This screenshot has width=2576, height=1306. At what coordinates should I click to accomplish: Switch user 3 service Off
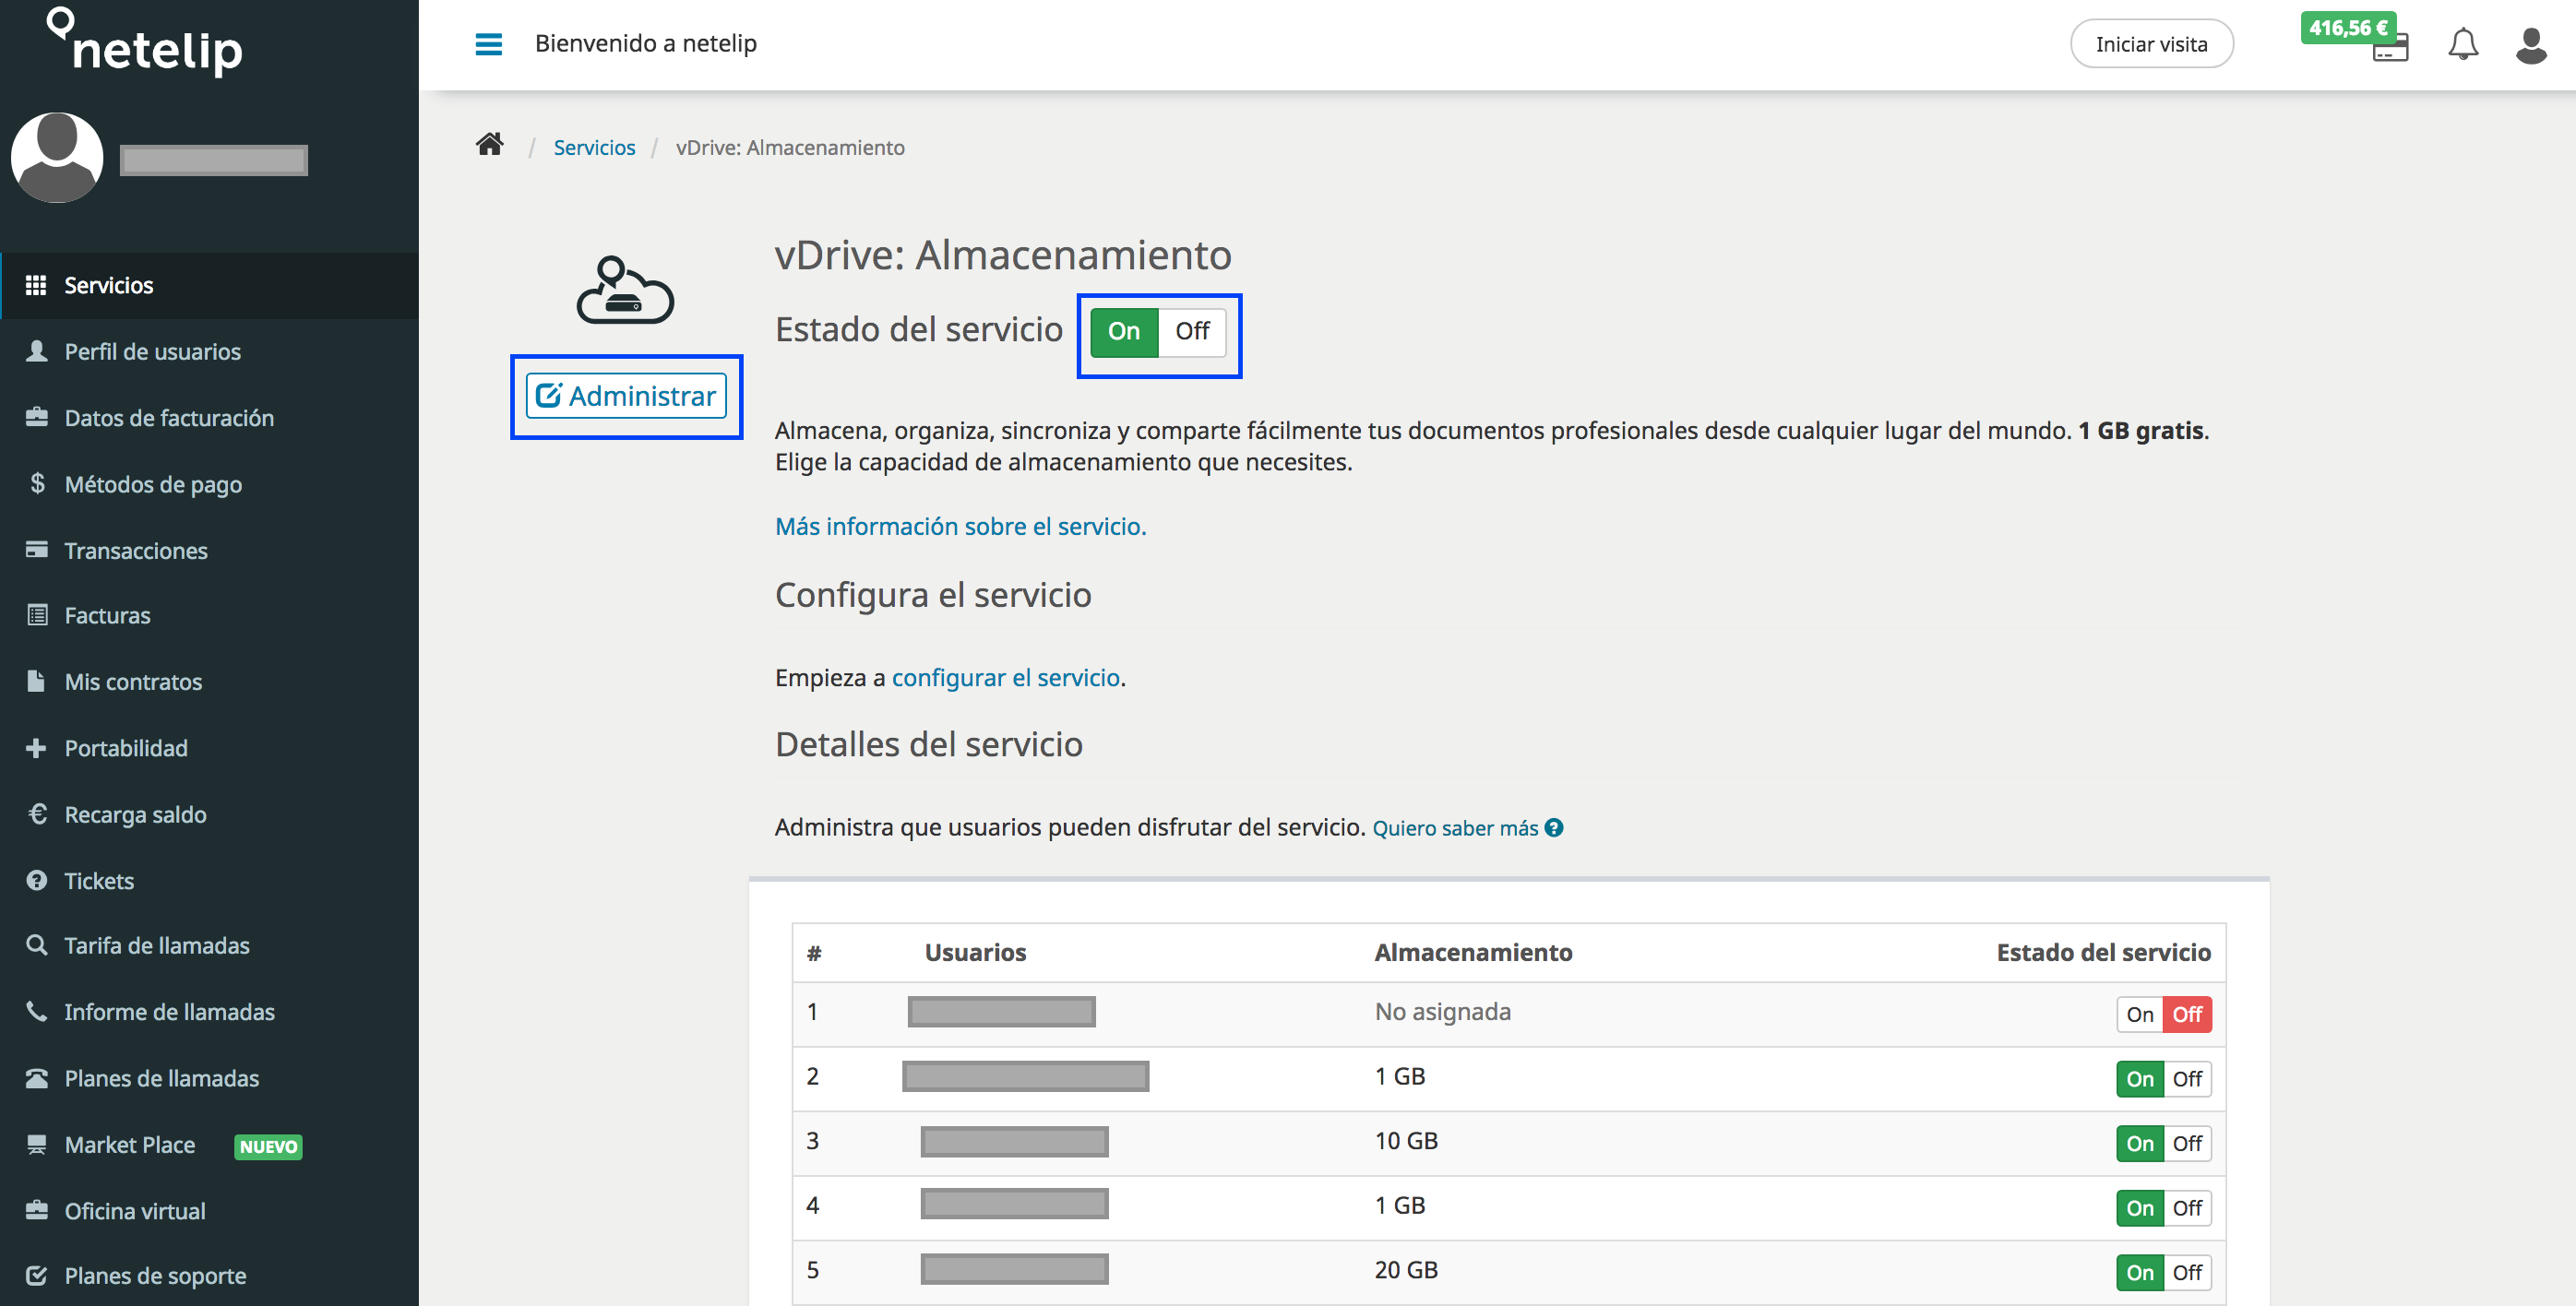tap(2187, 1143)
